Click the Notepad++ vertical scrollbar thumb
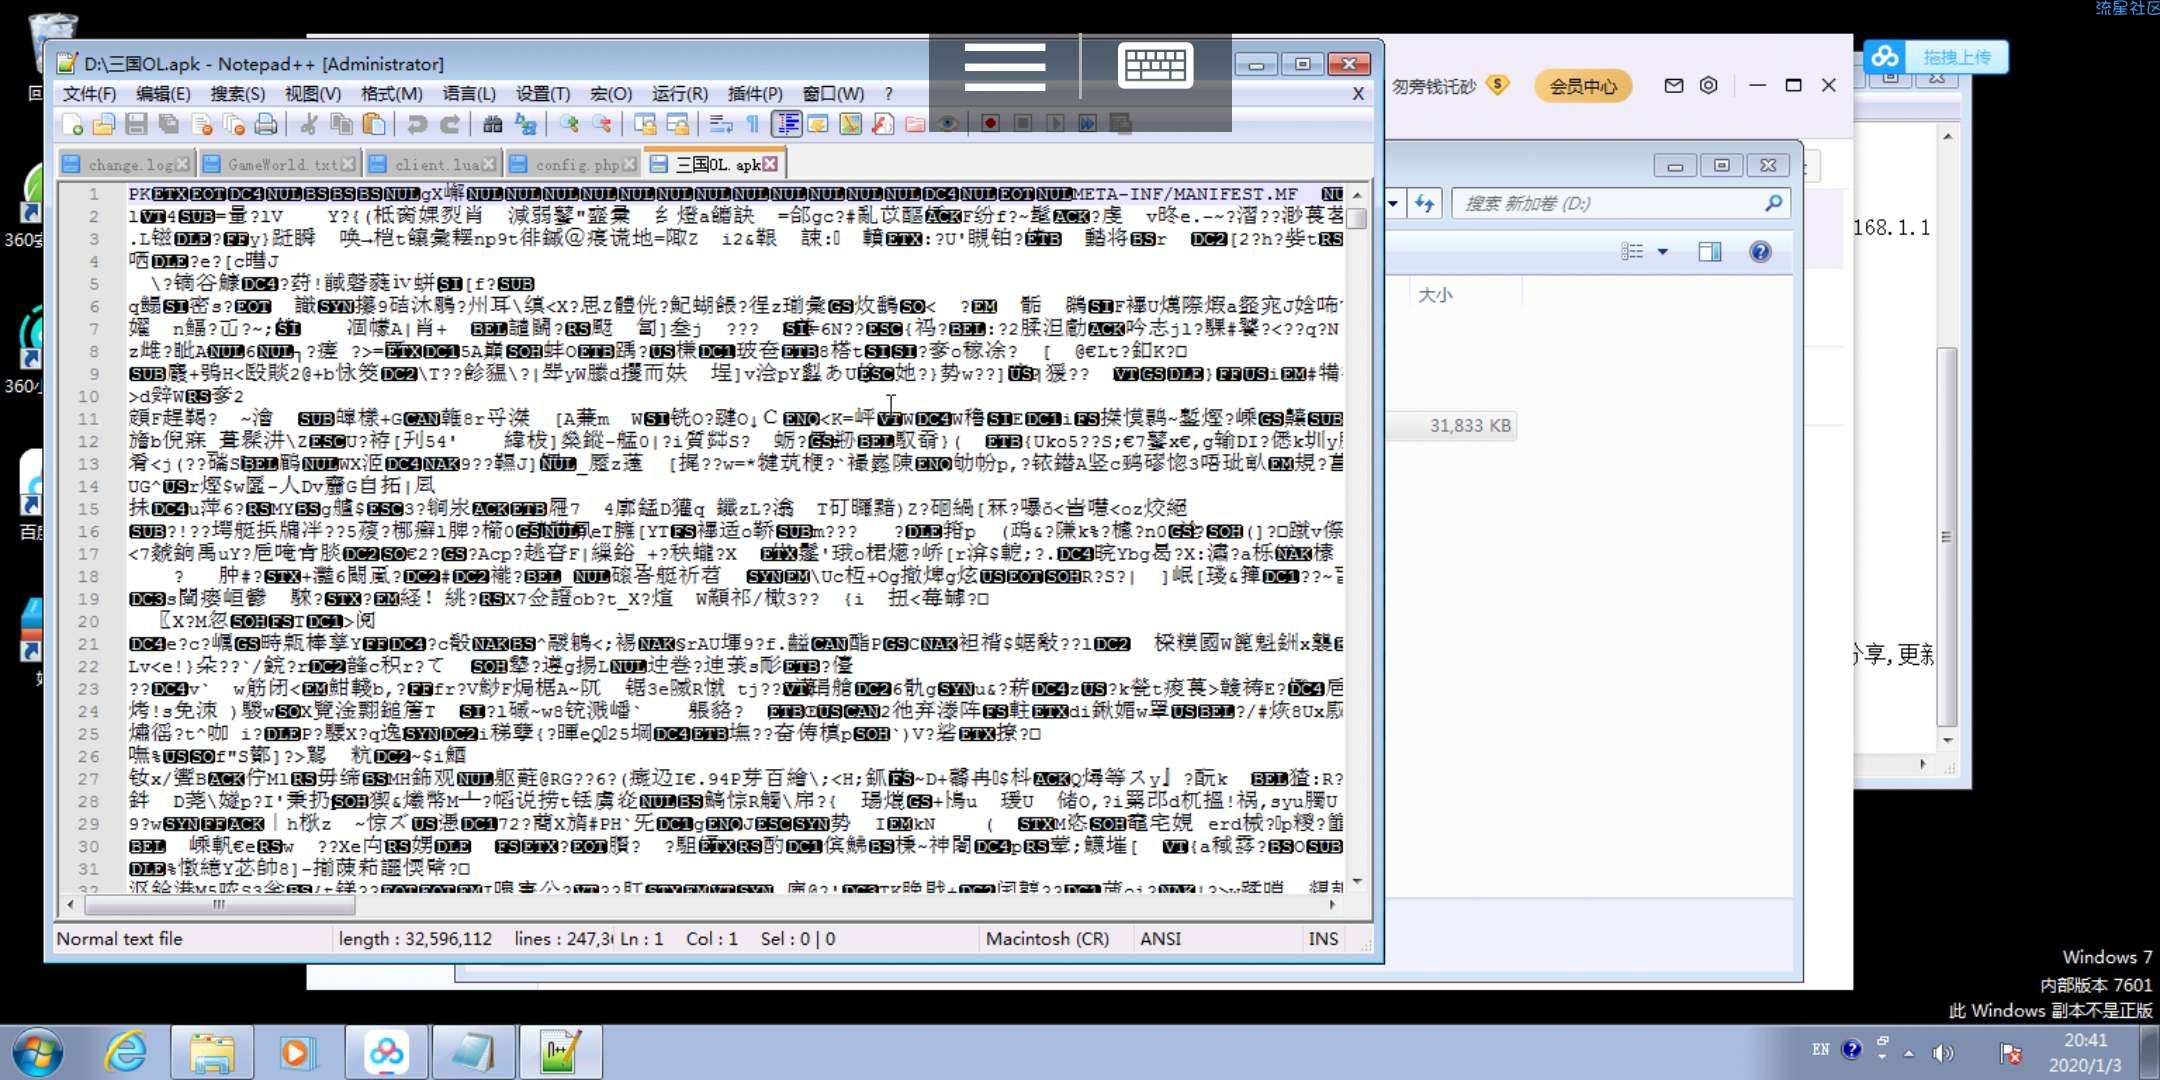Image resolution: width=2160 pixels, height=1080 pixels. tap(1357, 218)
